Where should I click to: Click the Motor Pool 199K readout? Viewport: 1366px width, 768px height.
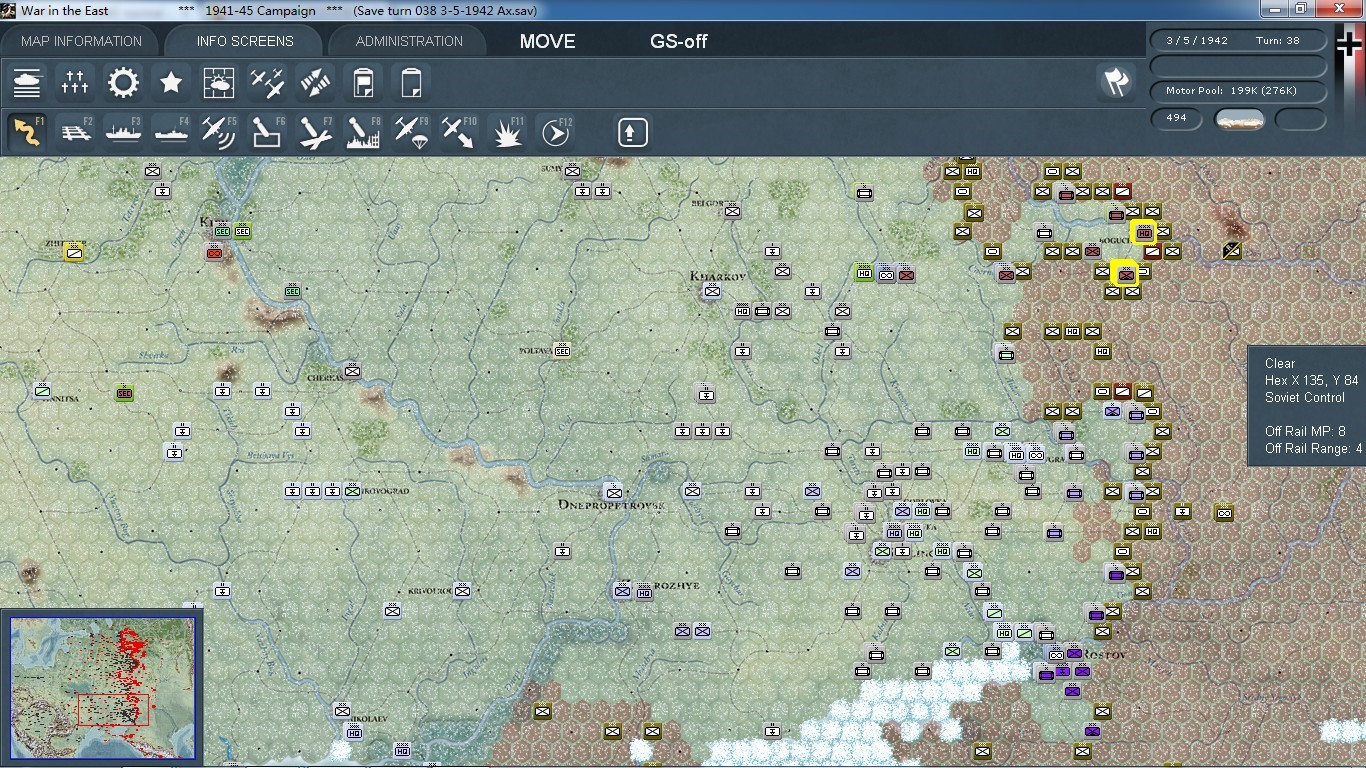click(1238, 91)
